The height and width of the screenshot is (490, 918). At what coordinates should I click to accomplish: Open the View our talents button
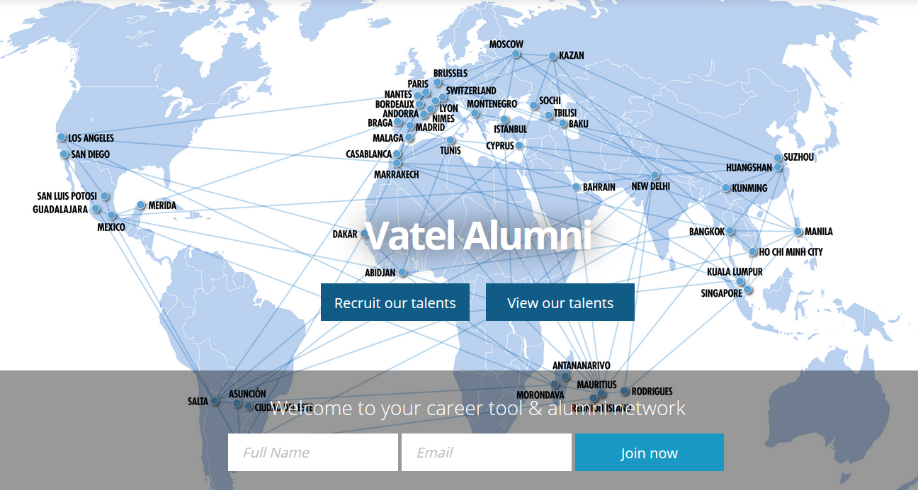[x=560, y=302]
